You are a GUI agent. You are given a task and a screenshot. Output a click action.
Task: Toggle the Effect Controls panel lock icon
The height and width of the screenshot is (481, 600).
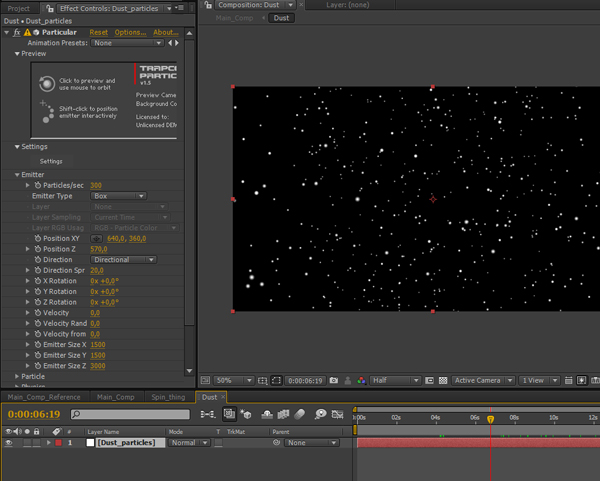[x=50, y=8]
